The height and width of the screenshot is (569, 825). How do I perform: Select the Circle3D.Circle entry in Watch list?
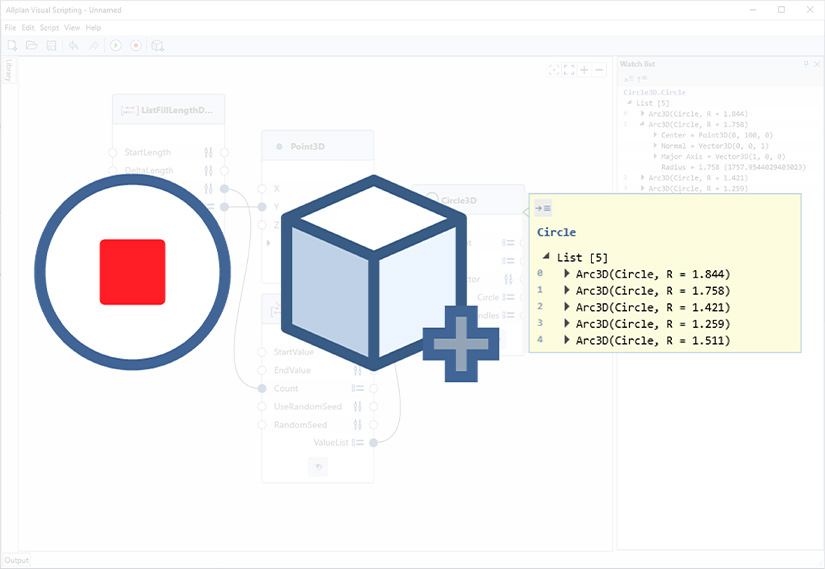[655, 92]
